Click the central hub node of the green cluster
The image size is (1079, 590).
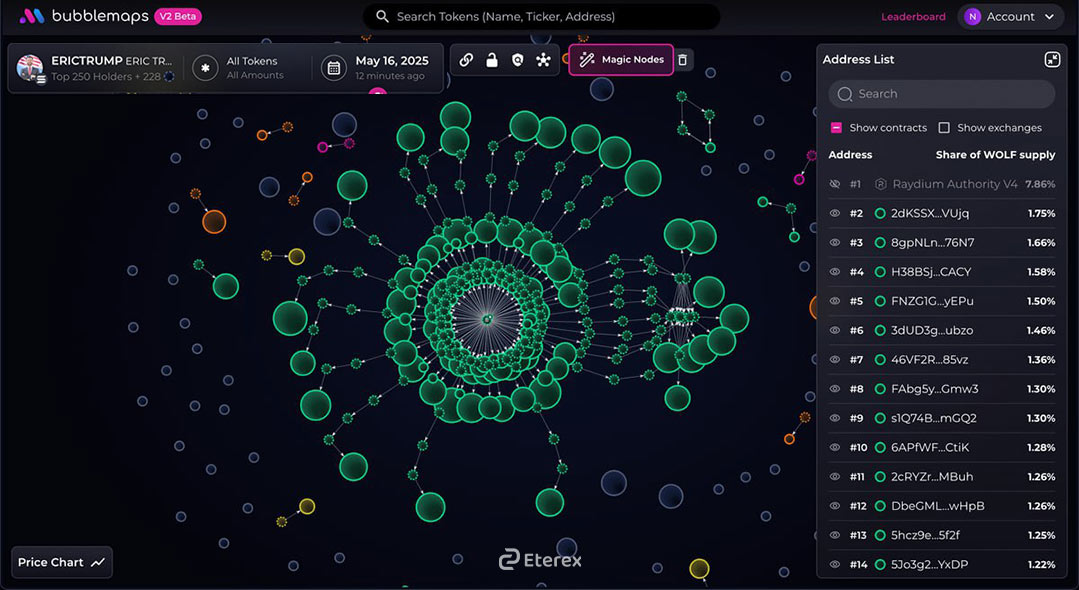point(487,319)
